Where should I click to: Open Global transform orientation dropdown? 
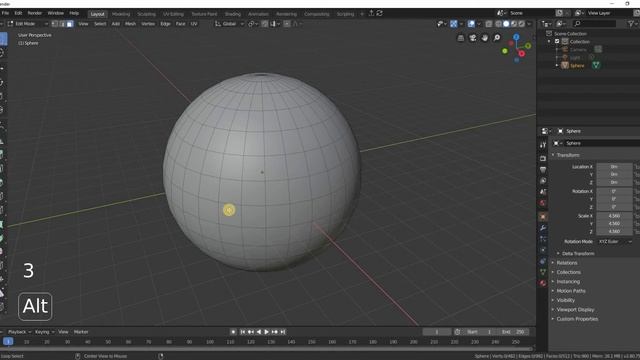229,24
